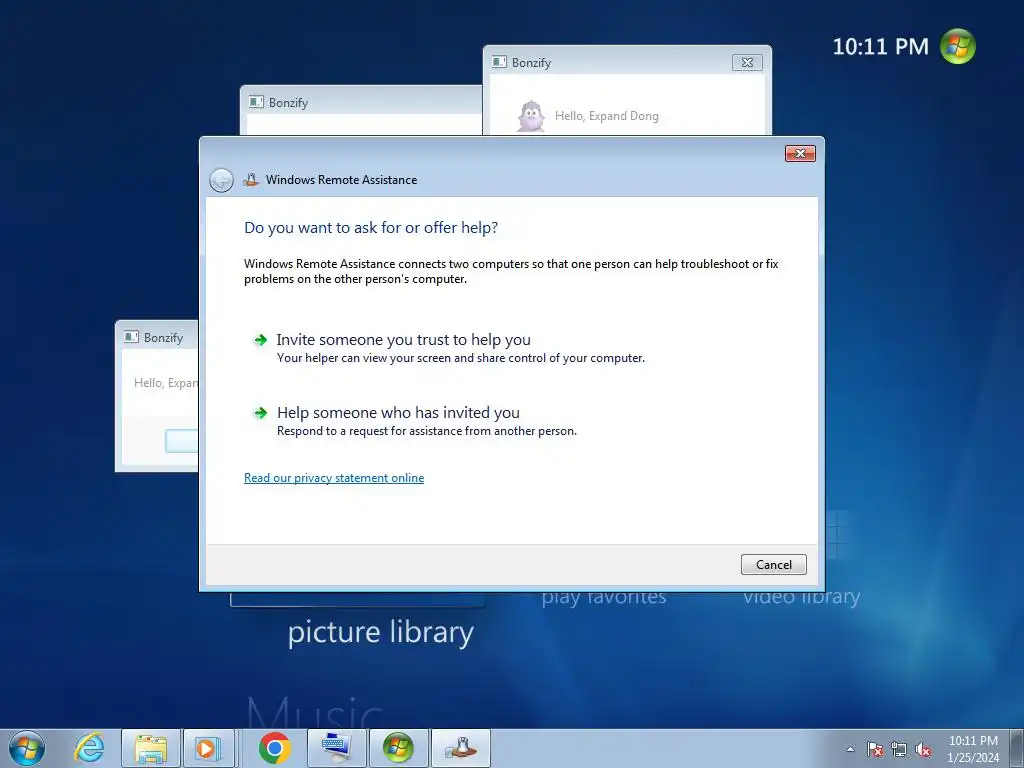Open Windows Explorer from taskbar
The image size is (1024, 768).
[151, 748]
